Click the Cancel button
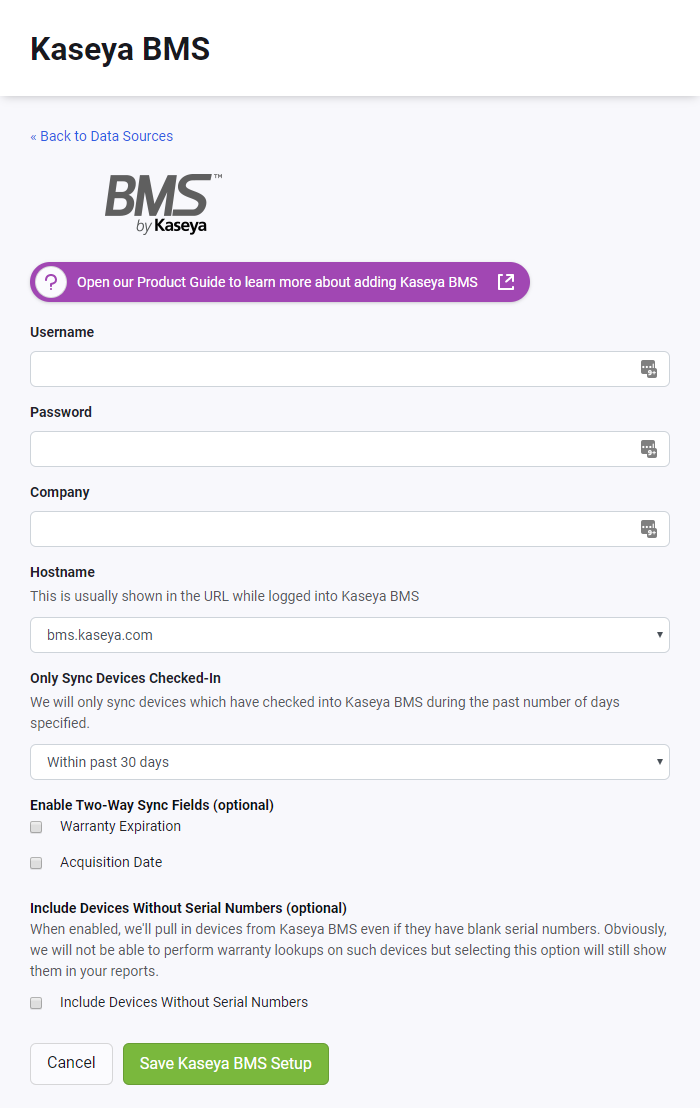This screenshot has height=1108, width=700. coord(71,1064)
